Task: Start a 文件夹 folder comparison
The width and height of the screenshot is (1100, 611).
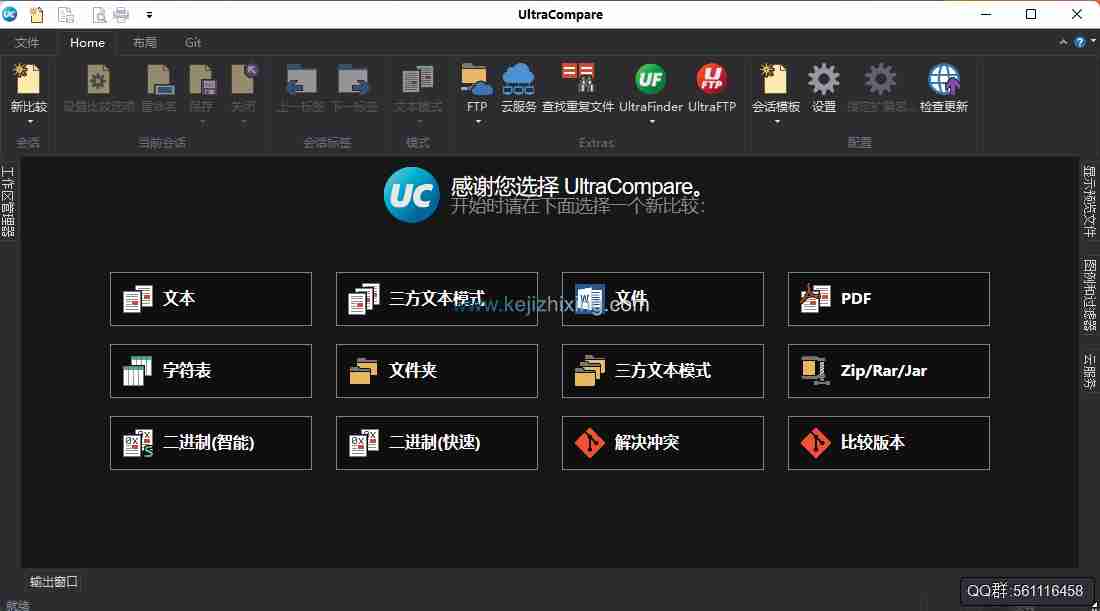Action: point(436,371)
